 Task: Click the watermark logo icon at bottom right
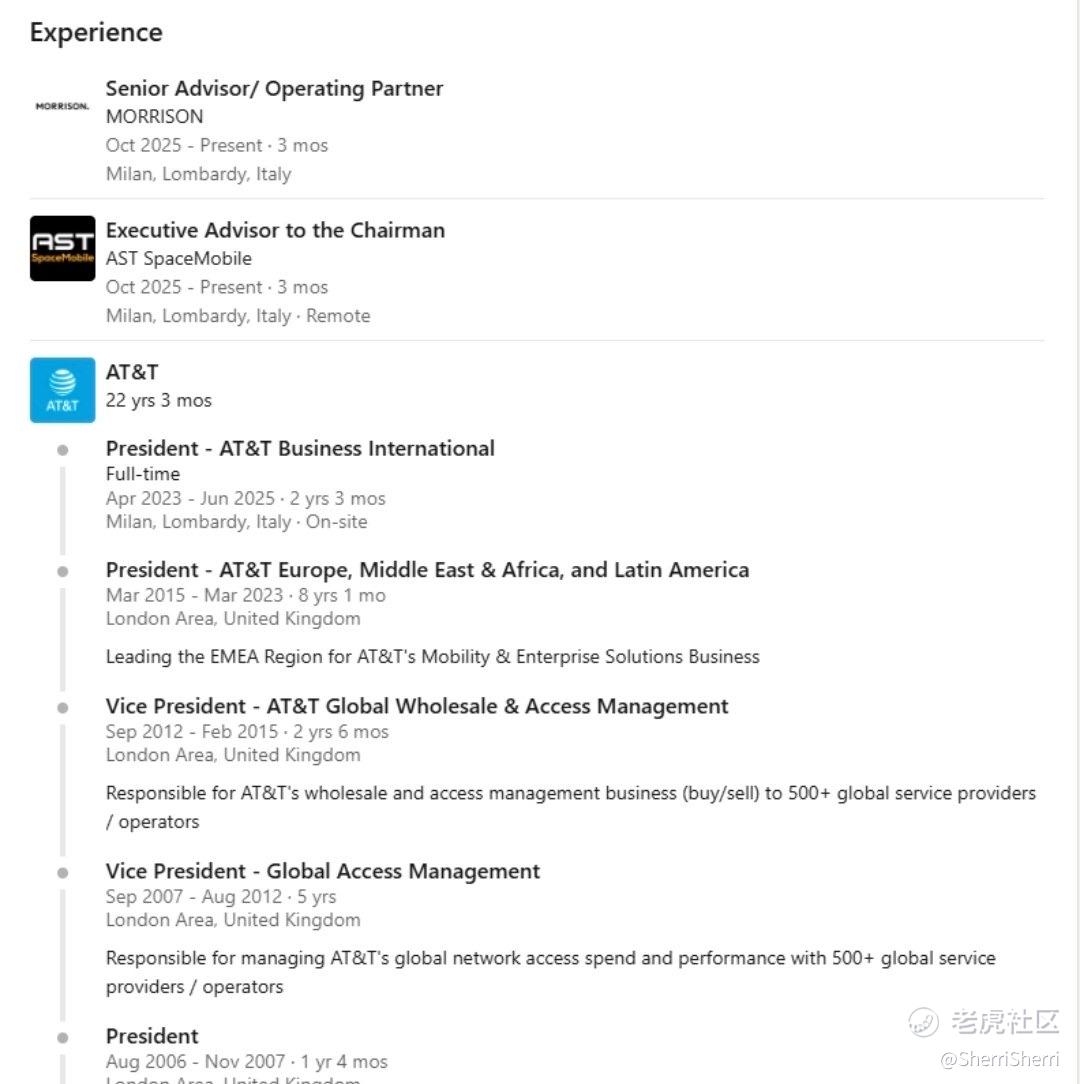point(923,1022)
